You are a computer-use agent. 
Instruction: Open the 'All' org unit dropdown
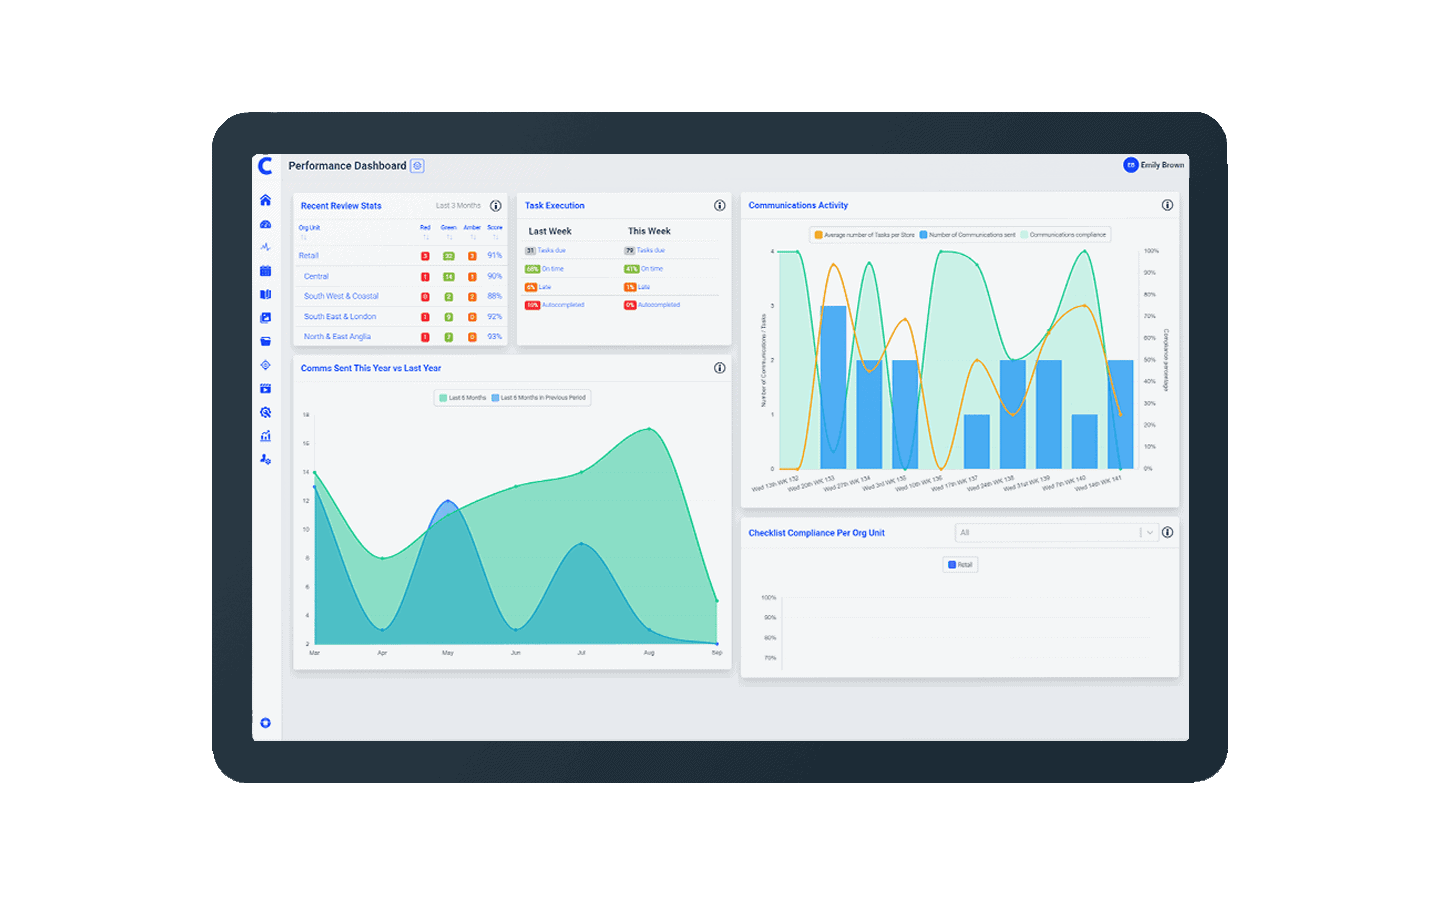click(x=1055, y=533)
